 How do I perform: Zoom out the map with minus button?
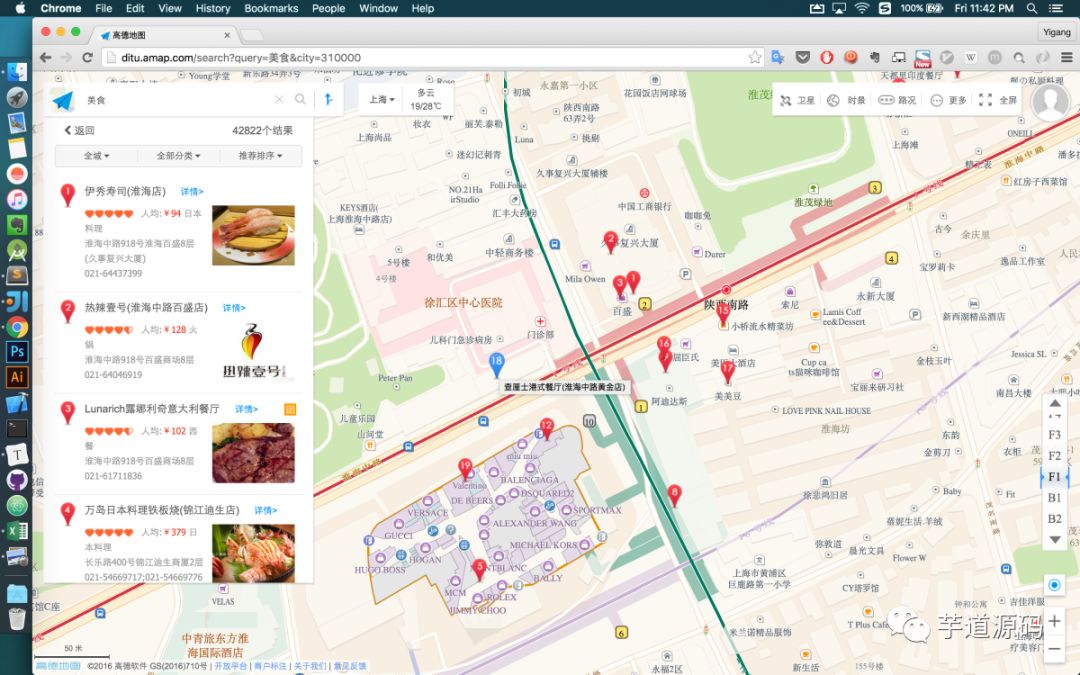[x=1055, y=649]
